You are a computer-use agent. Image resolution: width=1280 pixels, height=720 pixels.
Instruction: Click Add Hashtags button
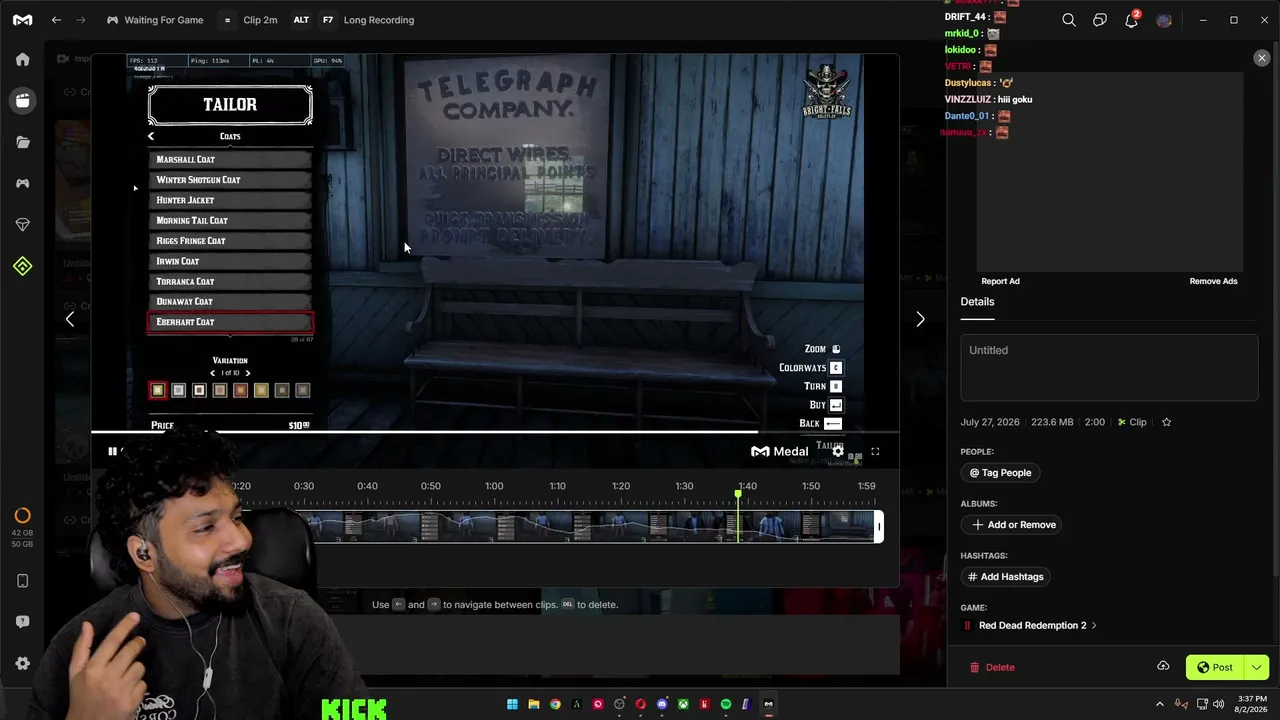[1004, 577]
